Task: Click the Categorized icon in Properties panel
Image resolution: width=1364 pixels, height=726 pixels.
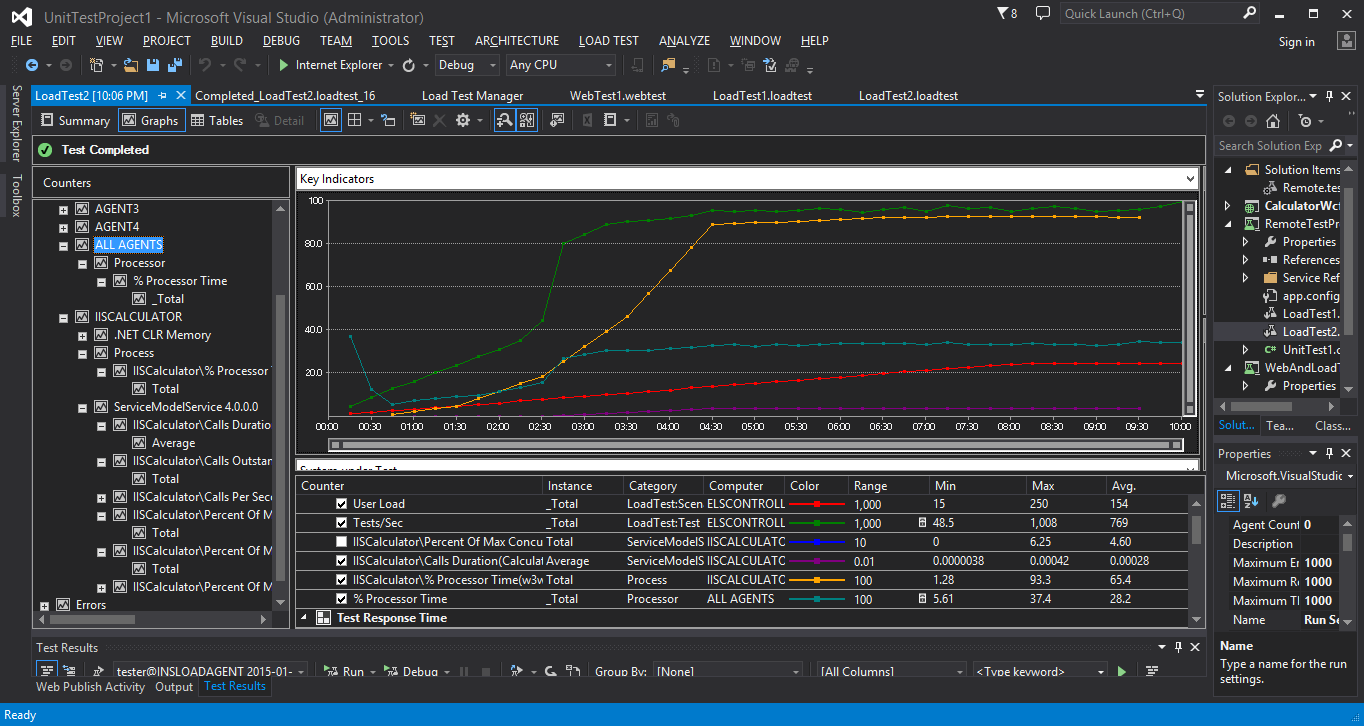Action: 1229,500
